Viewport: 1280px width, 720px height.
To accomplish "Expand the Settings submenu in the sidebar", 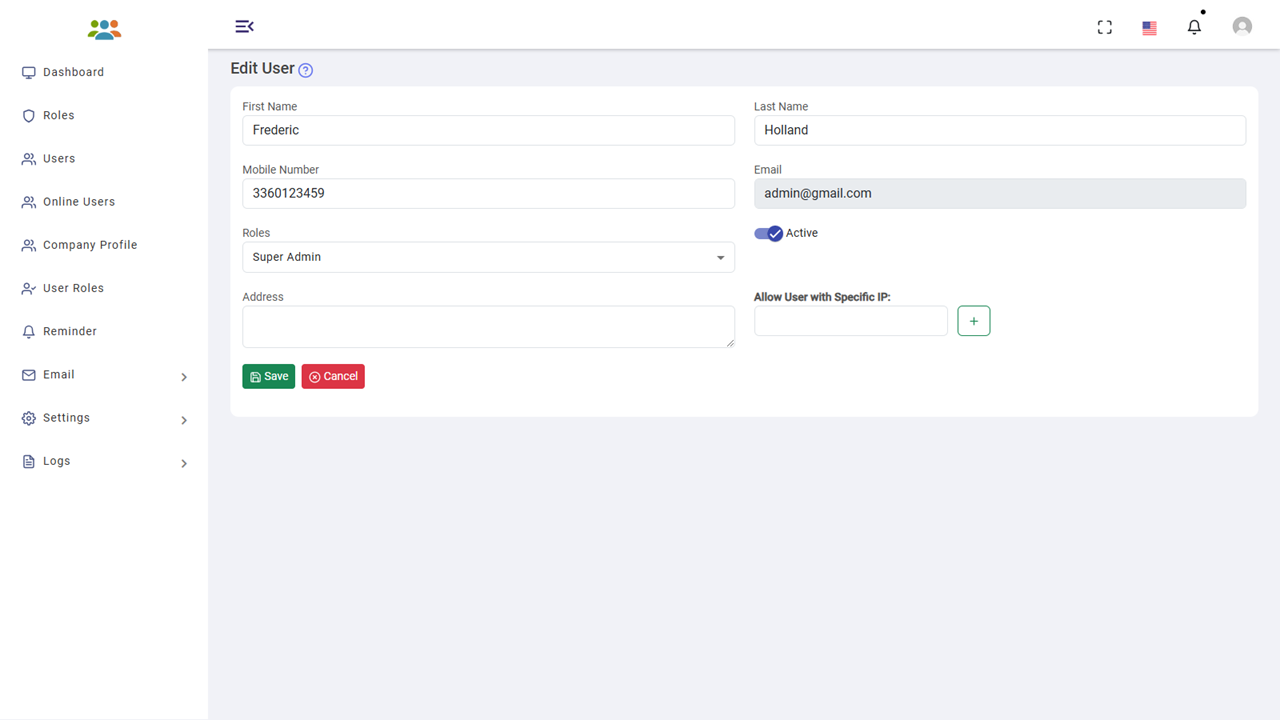I will click(104, 418).
